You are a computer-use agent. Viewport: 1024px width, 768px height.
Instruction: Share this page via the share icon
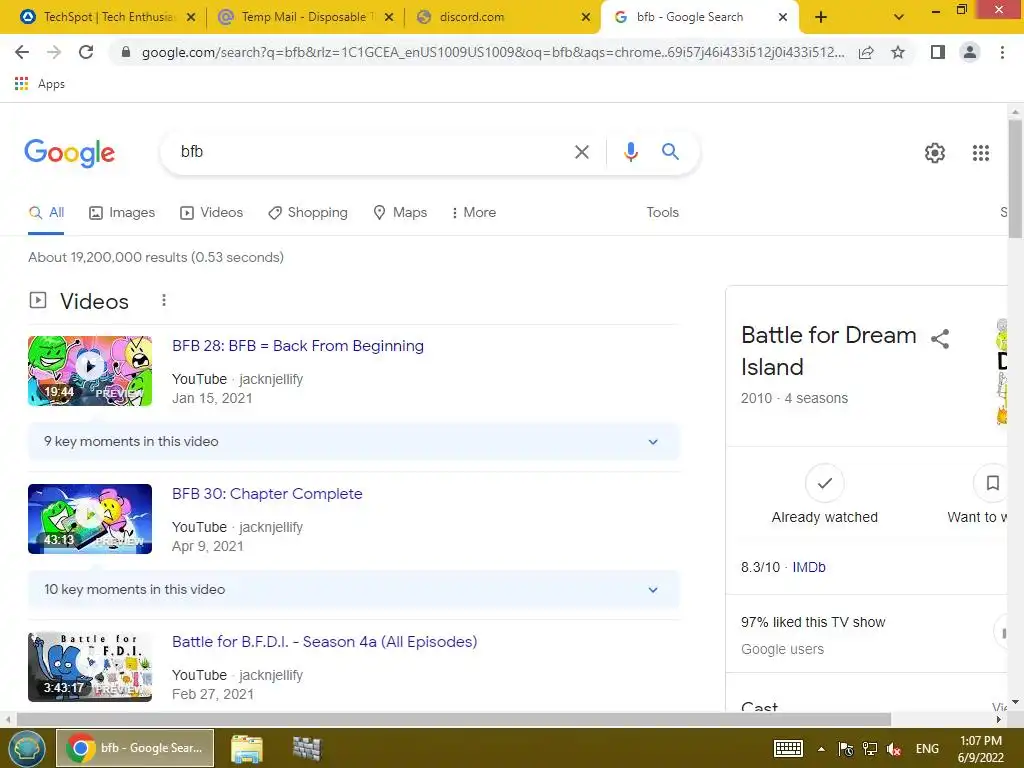866,52
